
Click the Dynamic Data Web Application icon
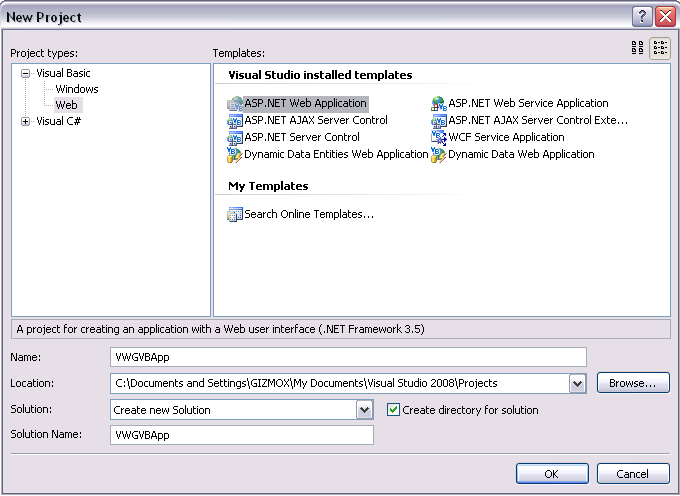point(438,155)
